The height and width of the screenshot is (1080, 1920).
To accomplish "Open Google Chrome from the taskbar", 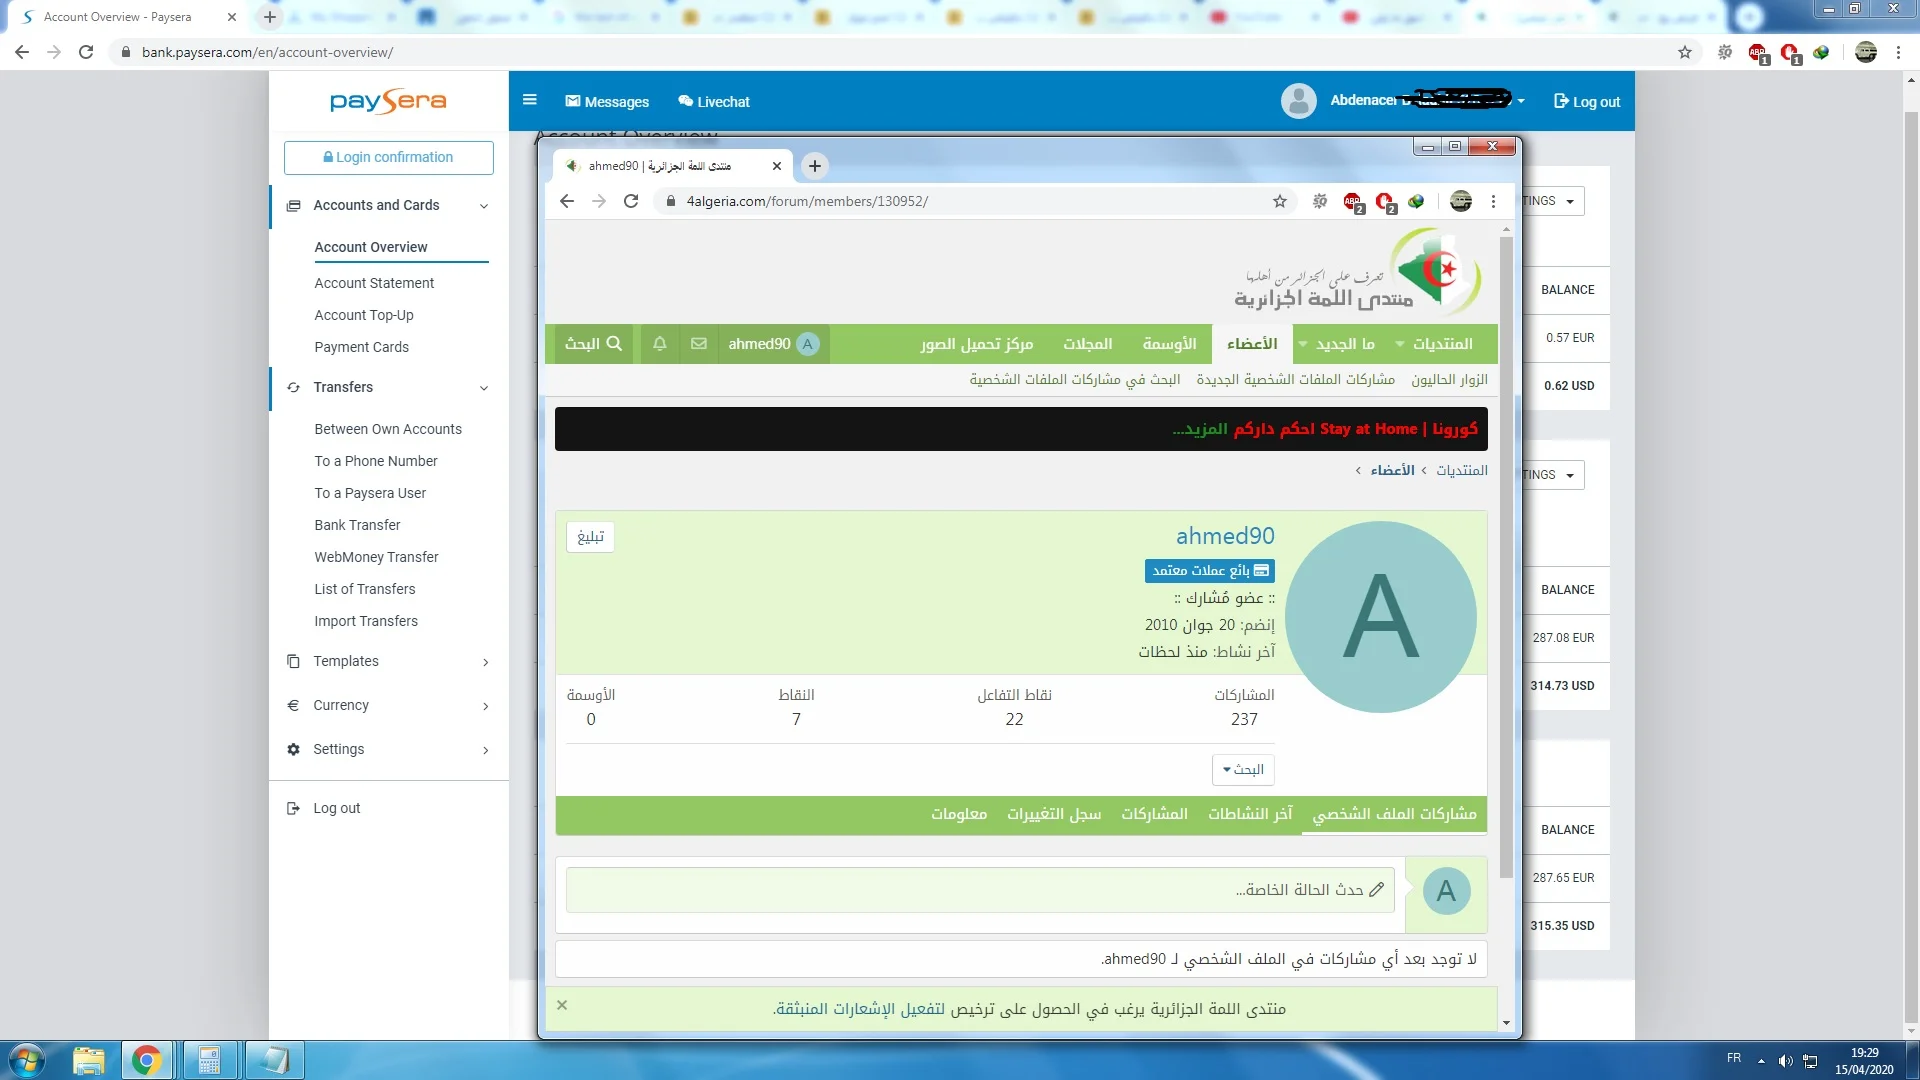I will (x=147, y=1060).
